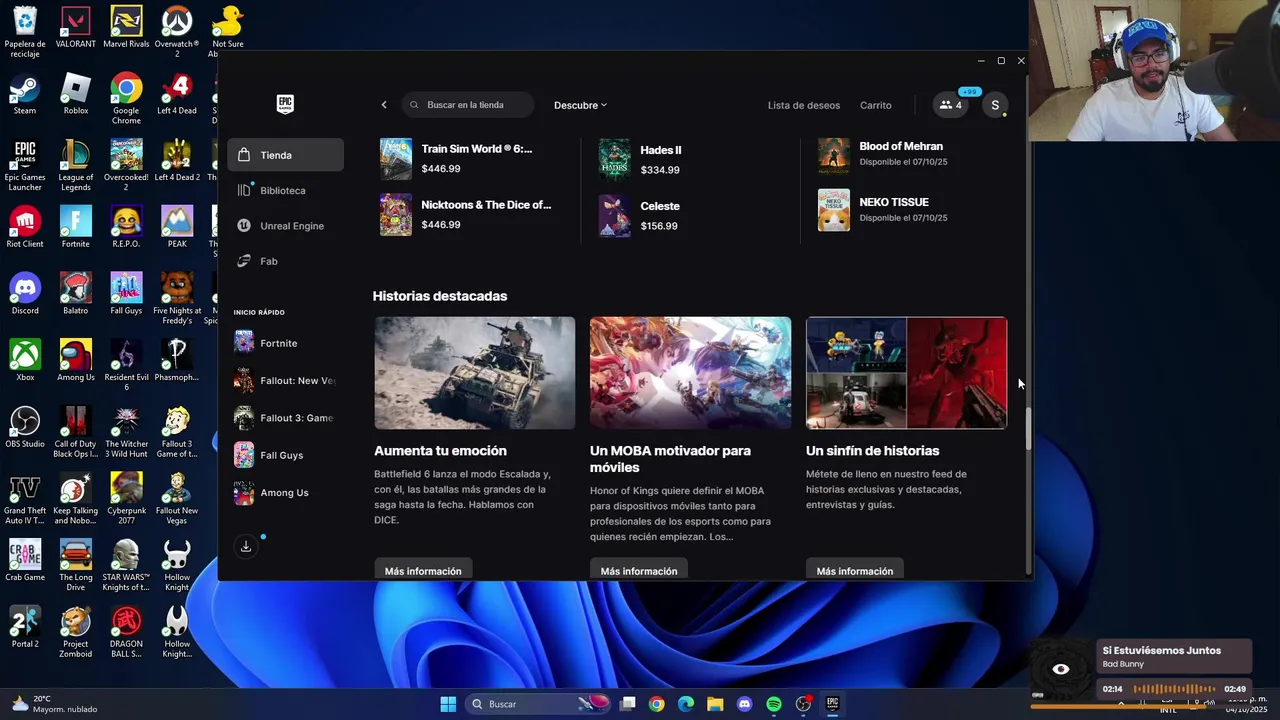The width and height of the screenshot is (1280, 720).
Task: Select League of Legends desktop shortcut
Action: [x=76, y=166]
